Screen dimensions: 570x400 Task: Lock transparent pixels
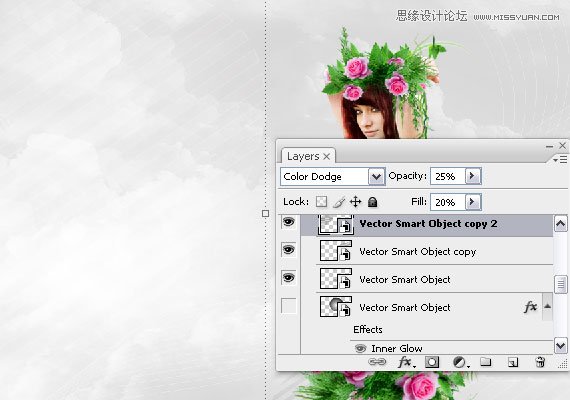click(321, 201)
